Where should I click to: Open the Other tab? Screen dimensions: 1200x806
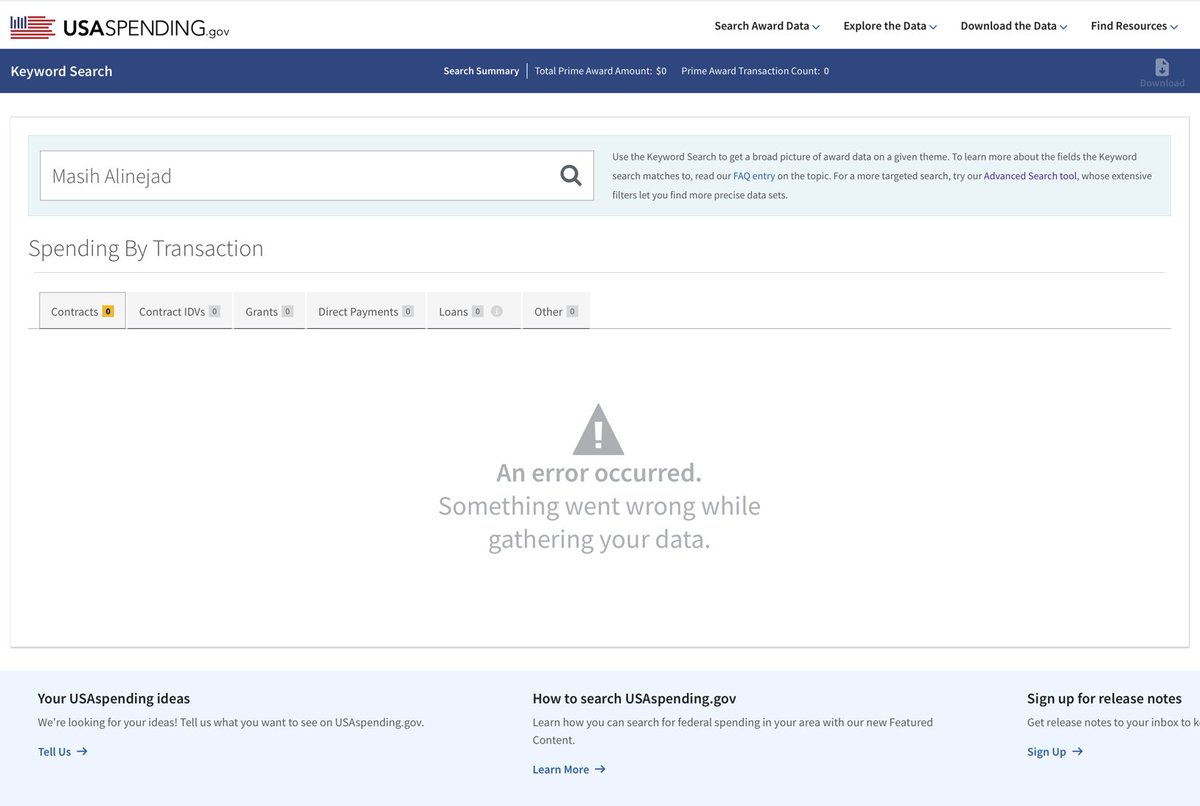coord(556,311)
